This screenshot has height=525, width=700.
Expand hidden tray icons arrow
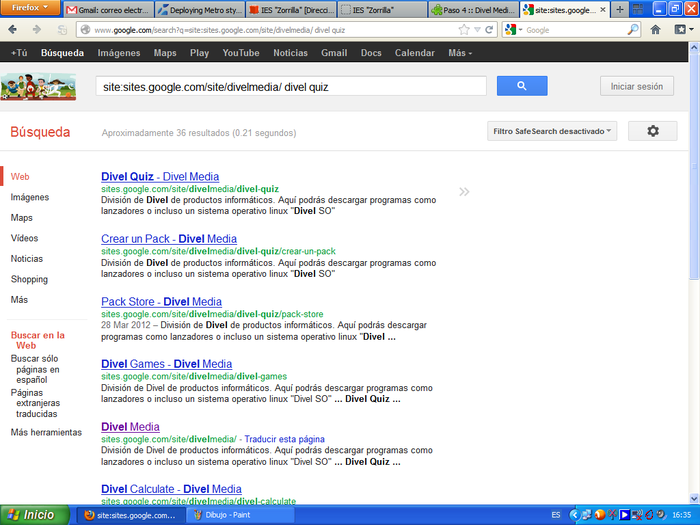pos(574,515)
